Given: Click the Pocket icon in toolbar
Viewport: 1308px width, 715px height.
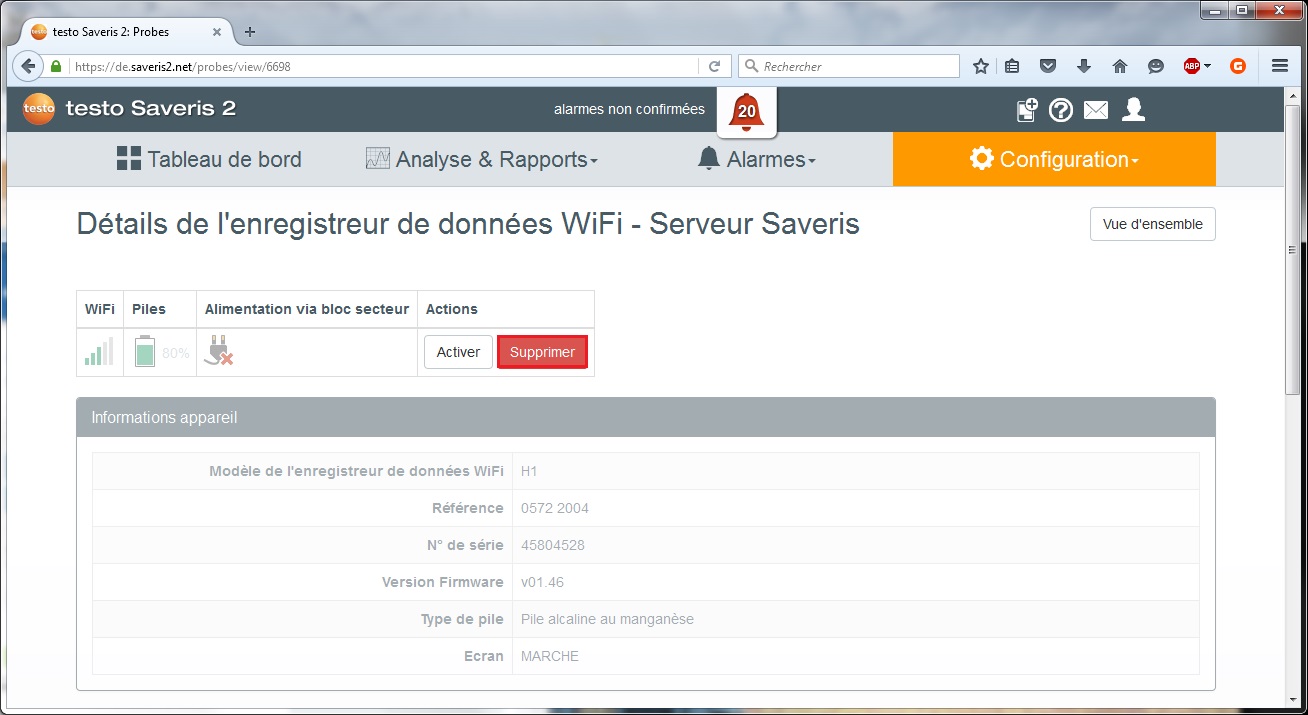Looking at the screenshot, I should 1048,66.
